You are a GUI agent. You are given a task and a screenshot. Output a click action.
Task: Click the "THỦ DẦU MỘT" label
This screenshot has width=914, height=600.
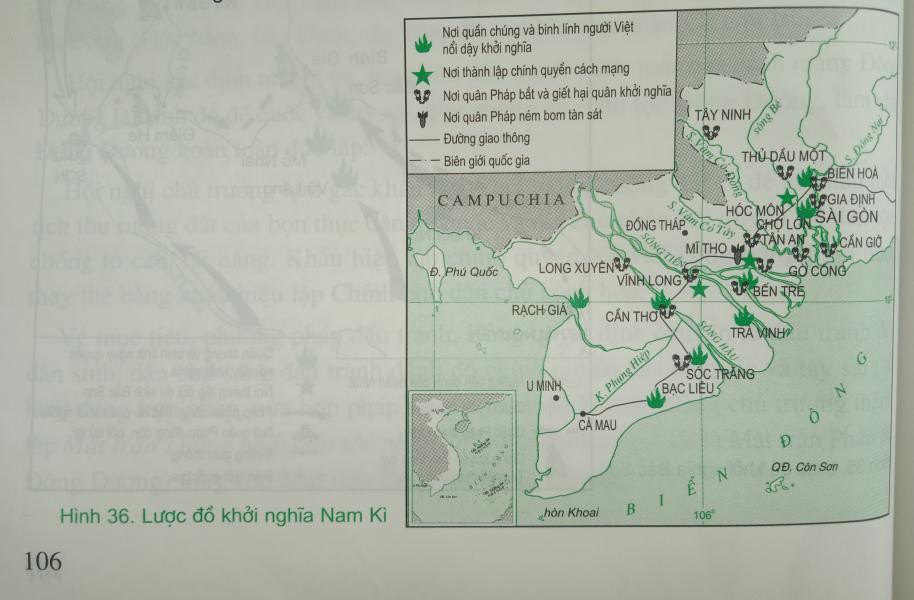pos(783,156)
